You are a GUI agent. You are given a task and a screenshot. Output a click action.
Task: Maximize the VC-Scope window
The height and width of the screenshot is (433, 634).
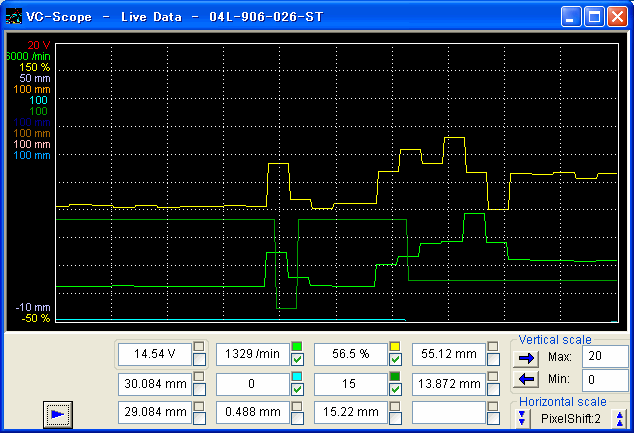coord(594,17)
